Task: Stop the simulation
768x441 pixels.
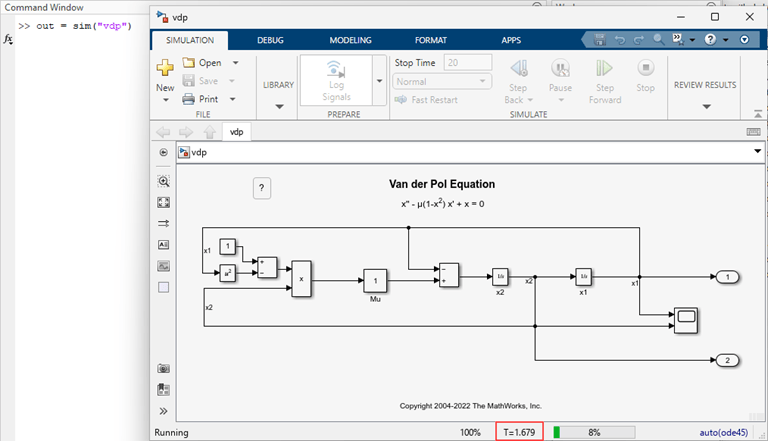Action: 646,68
